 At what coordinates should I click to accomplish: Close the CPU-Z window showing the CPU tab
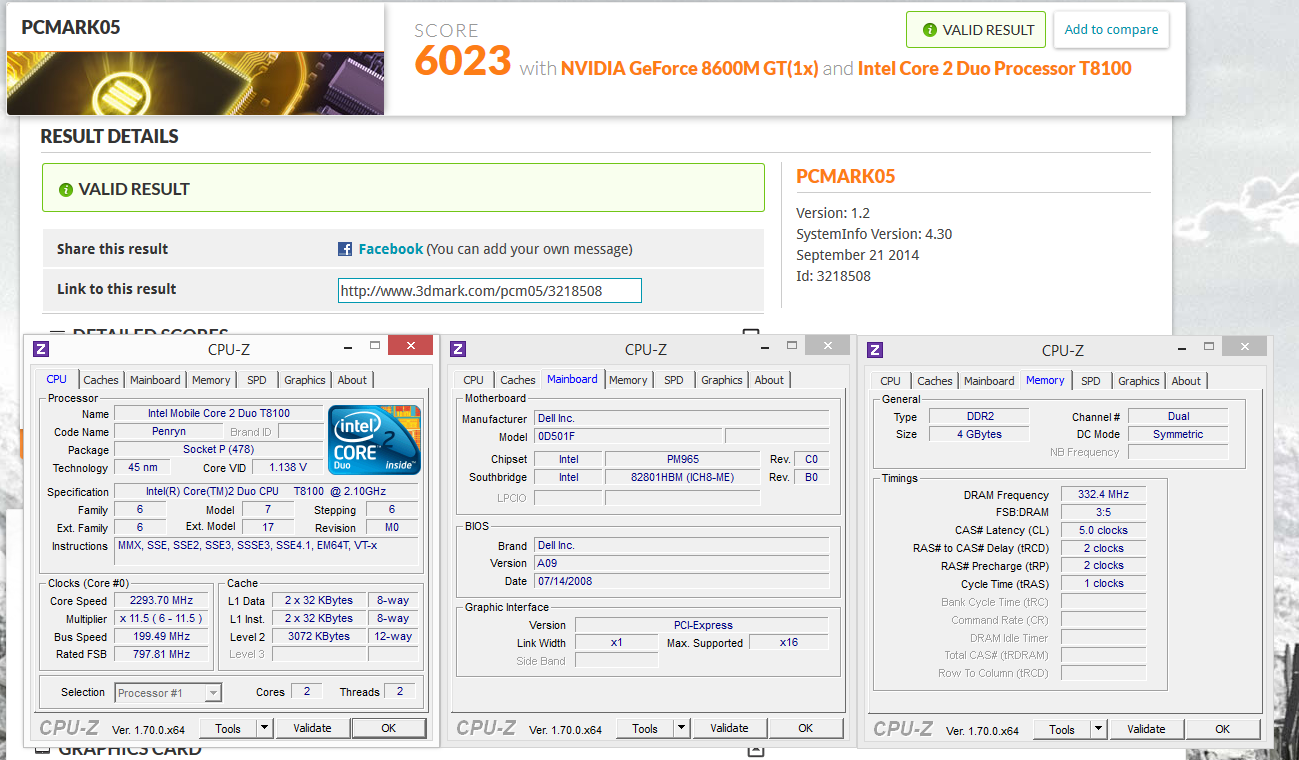pyautogui.click(x=410, y=346)
